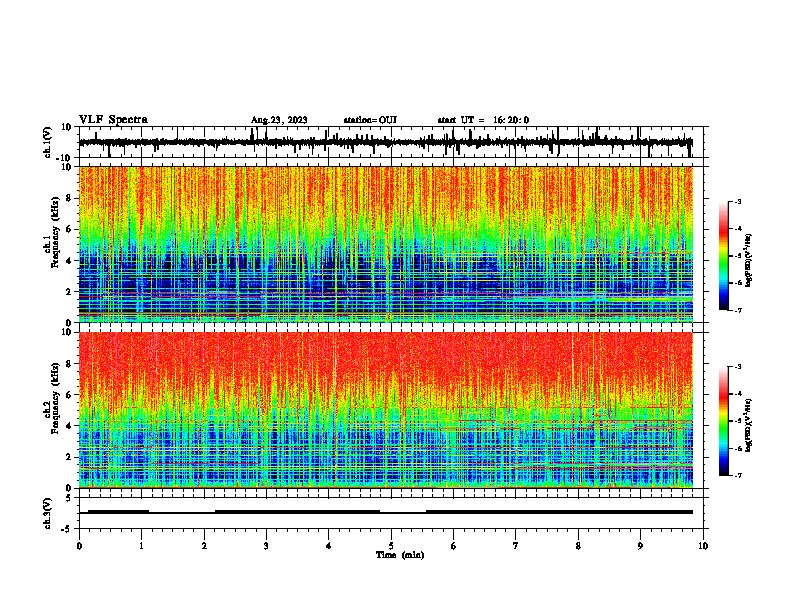Click the 9 tick on the time axis
Image resolution: width=792 pixels, height=612 pixels.
640,546
